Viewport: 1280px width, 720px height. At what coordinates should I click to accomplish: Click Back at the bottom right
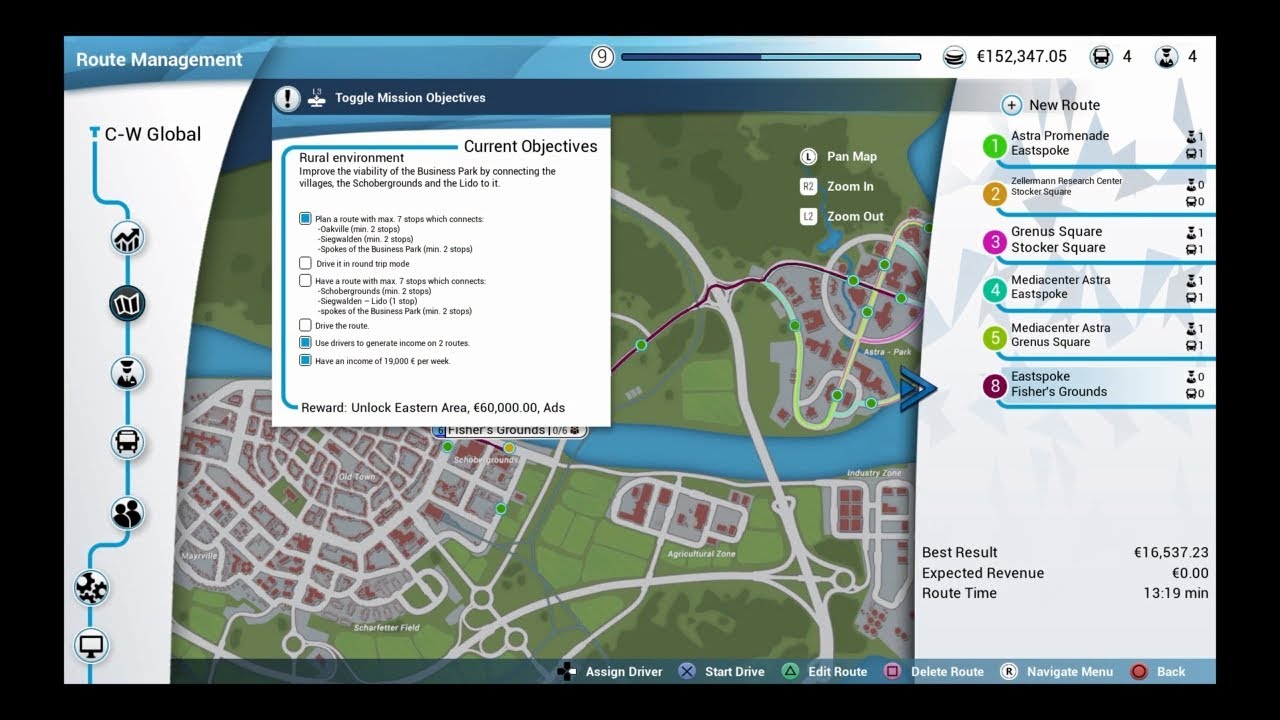click(x=1171, y=672)
